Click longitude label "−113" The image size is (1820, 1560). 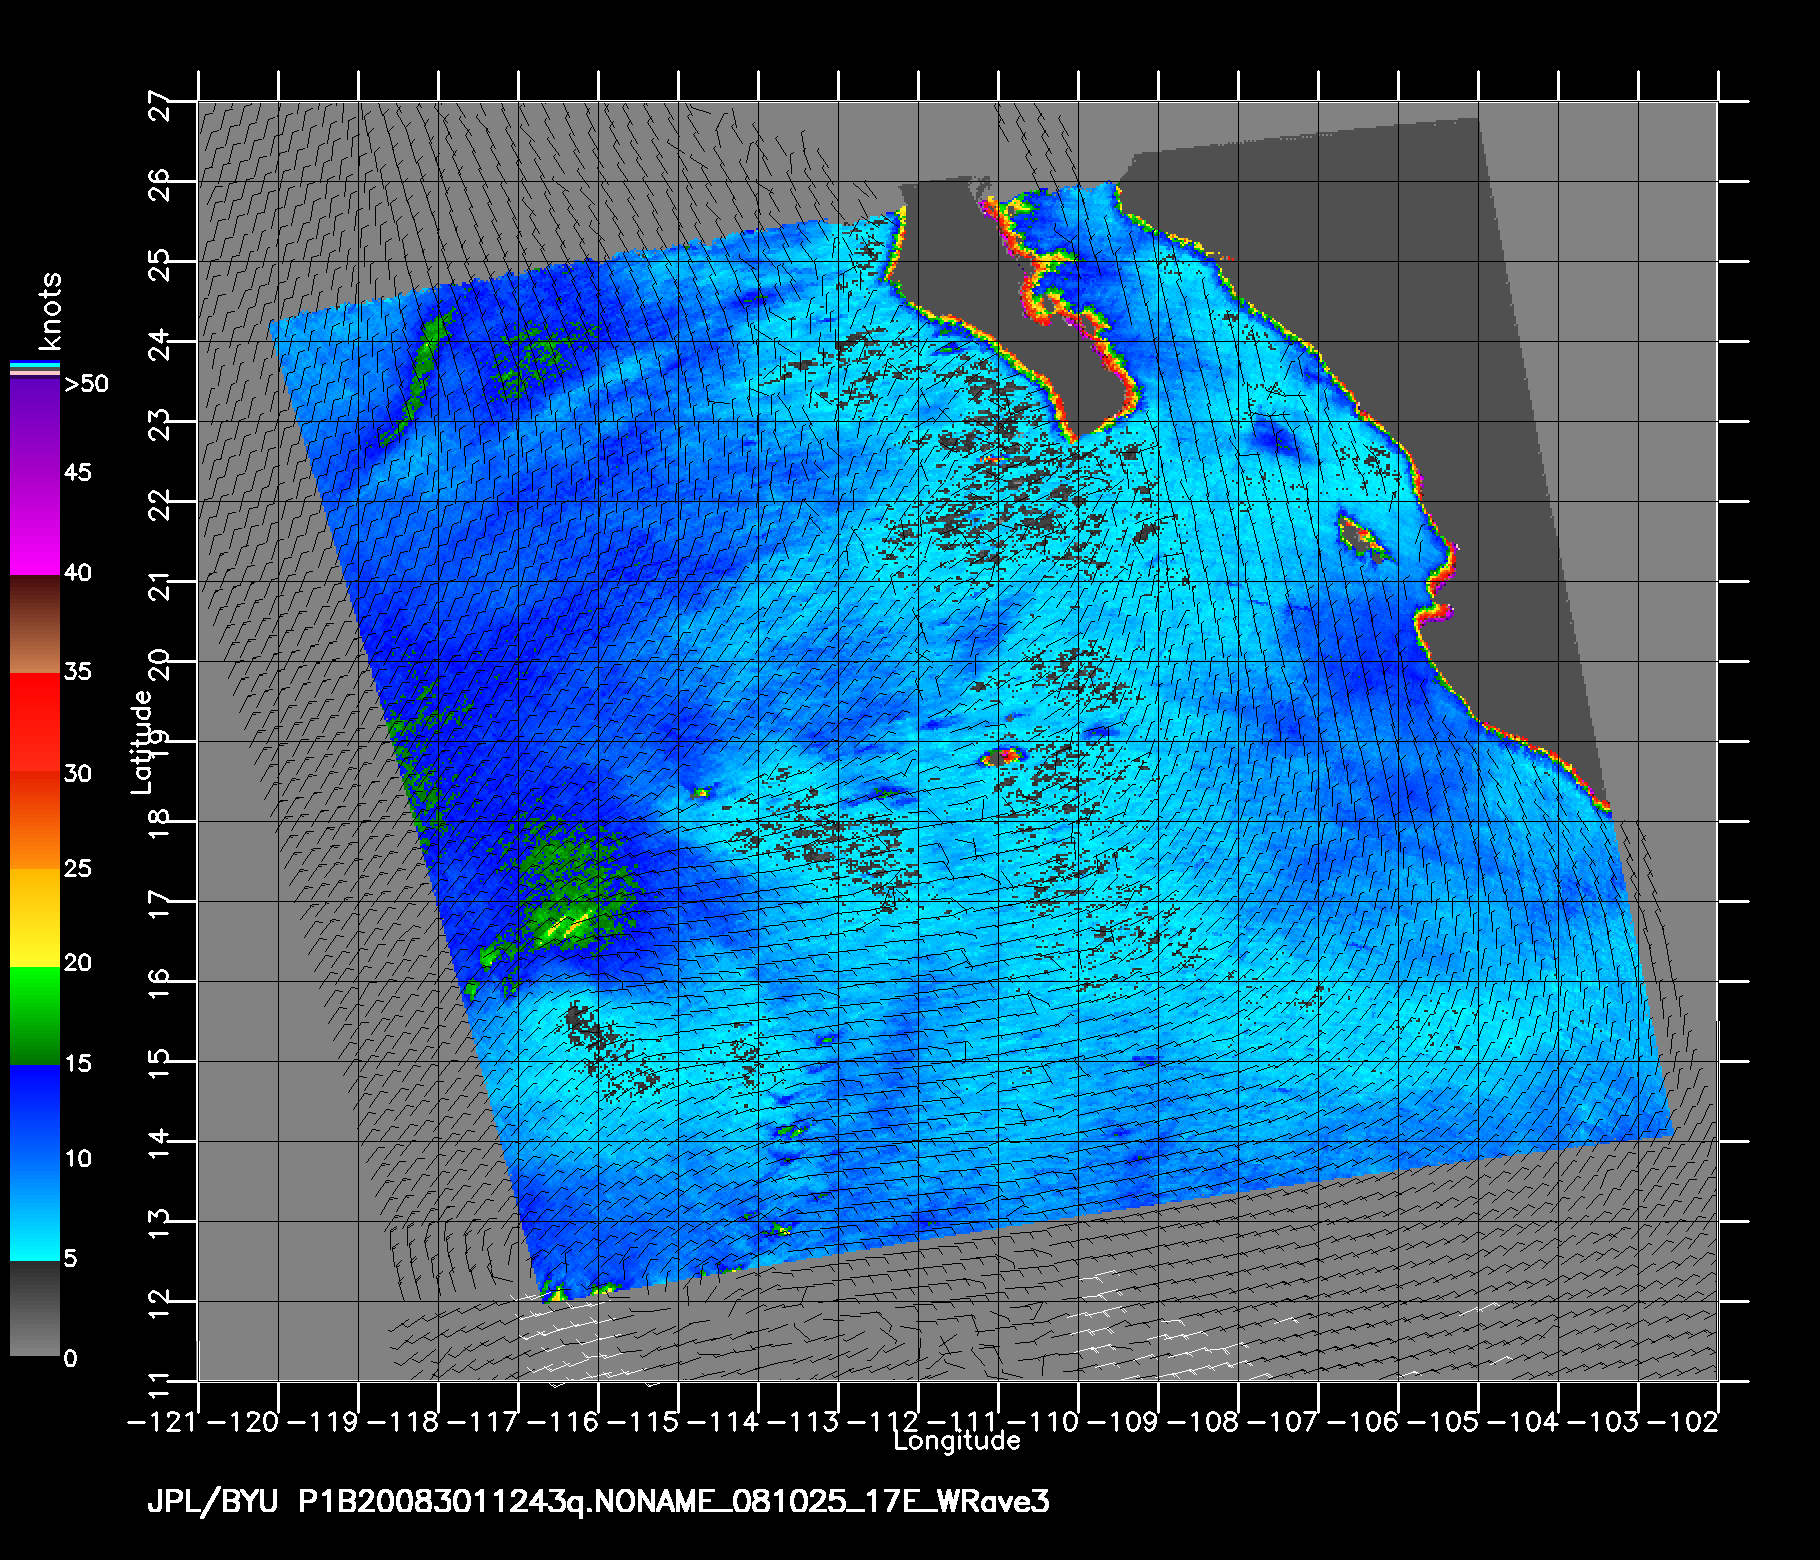coord(804,1421)
